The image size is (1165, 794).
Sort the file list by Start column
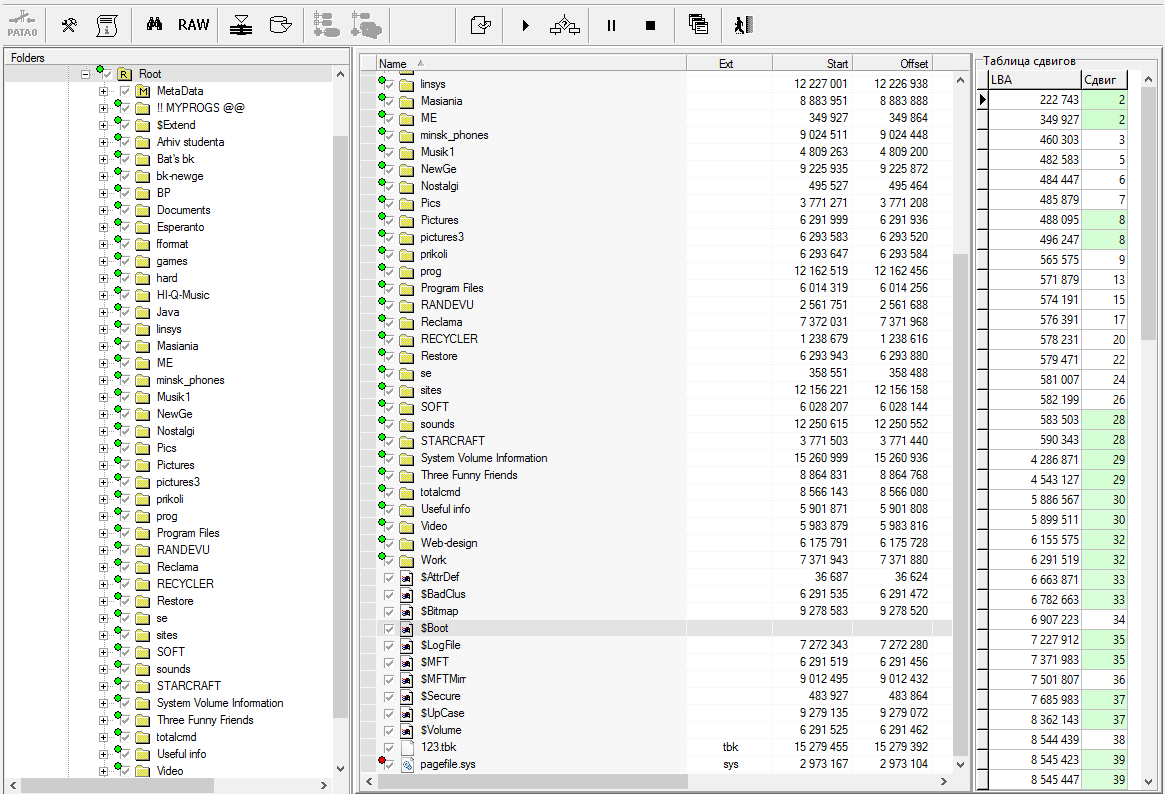tap(811, 64)
